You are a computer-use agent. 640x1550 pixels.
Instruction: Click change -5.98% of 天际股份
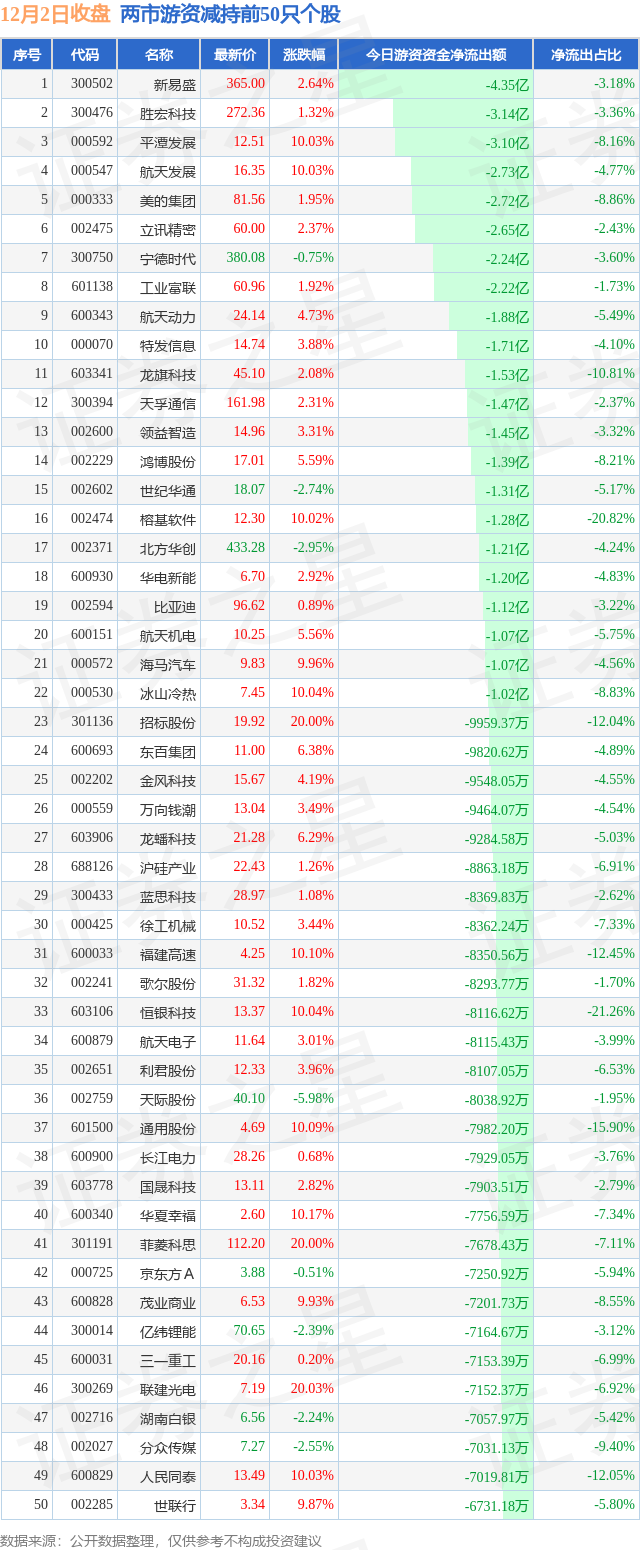click(314, 1099)
